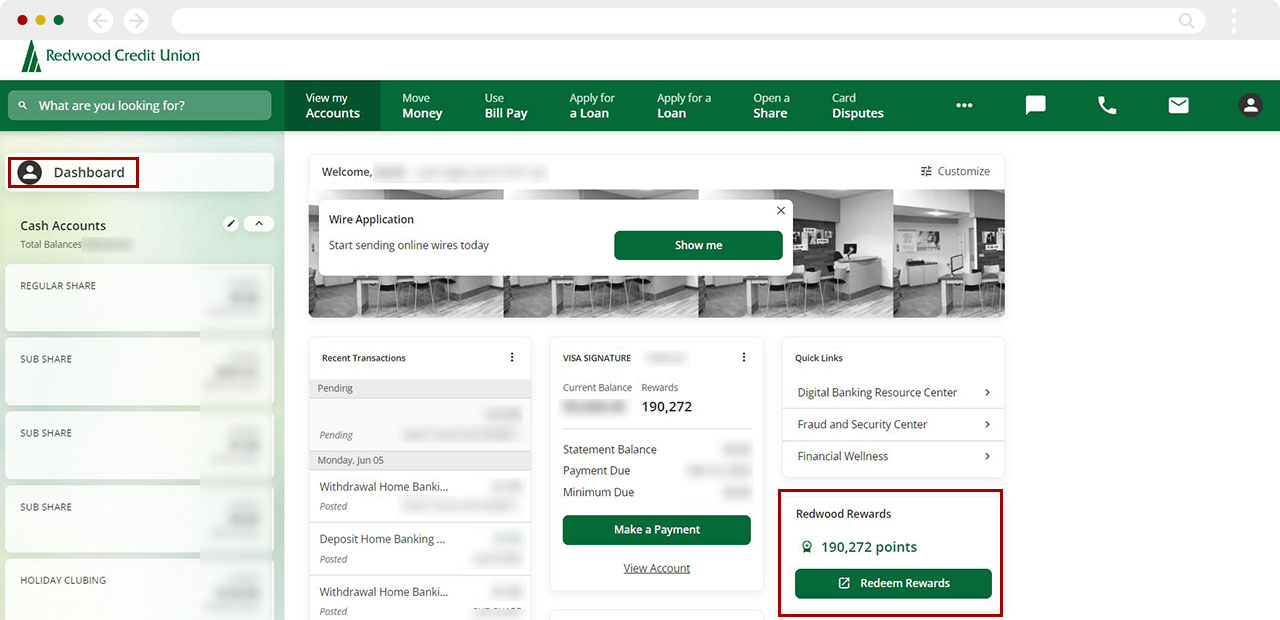Open the Move Money menu
The width and height of the screenshot is (1280, 620).
tap(422, 105)
